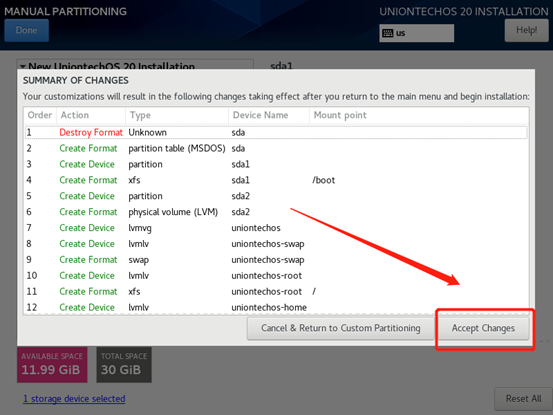Click the MANUAL PARTITIONING heading

pyautogui.click(x=65, y=11)
